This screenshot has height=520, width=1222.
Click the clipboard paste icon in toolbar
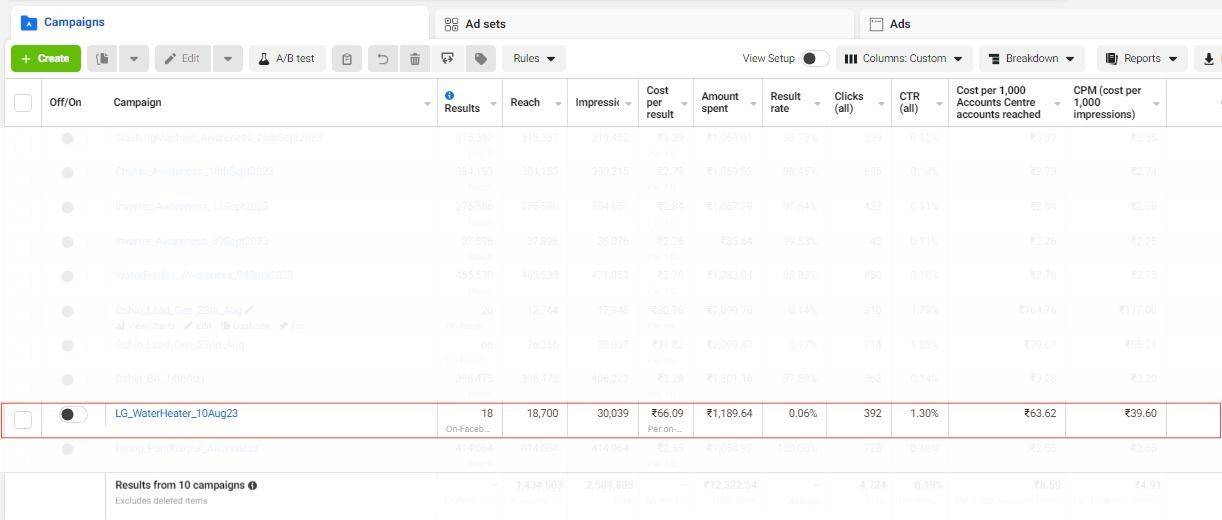click(347, 59)
